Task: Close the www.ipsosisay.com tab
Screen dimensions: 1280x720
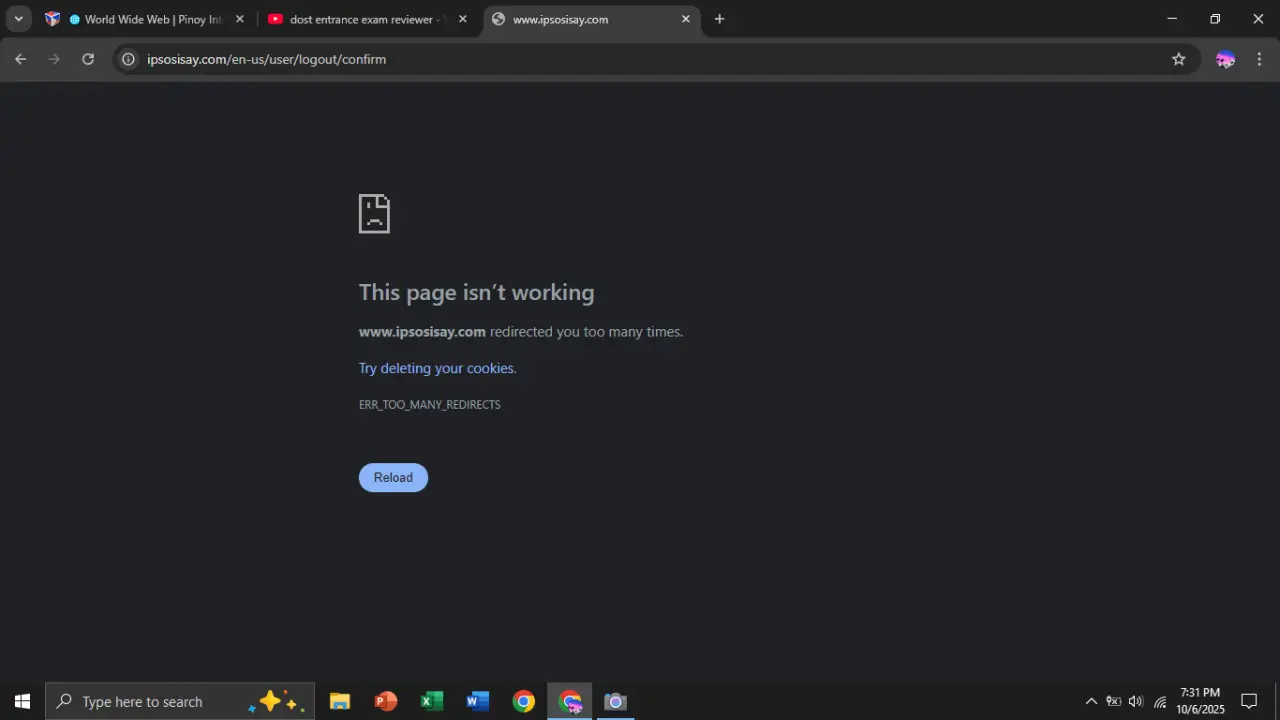Action: [686, 19]
